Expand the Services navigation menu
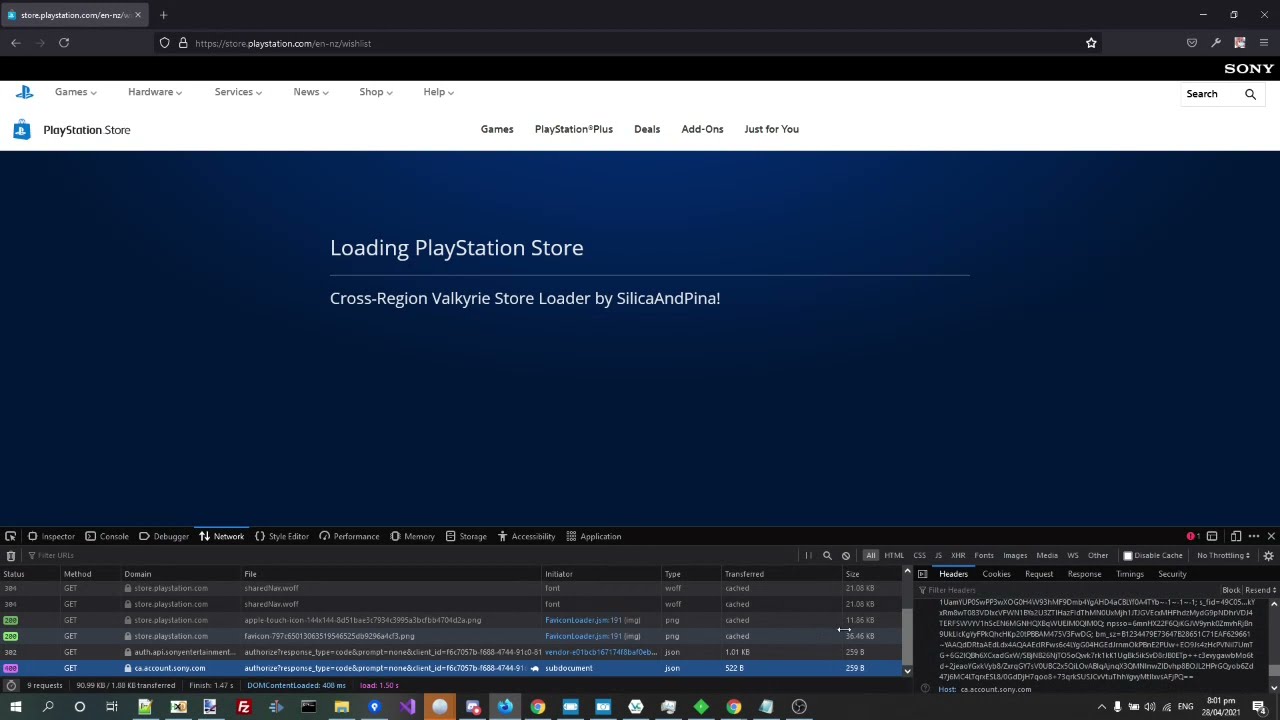The image size is (1280, 720). (x=238, y=92)
